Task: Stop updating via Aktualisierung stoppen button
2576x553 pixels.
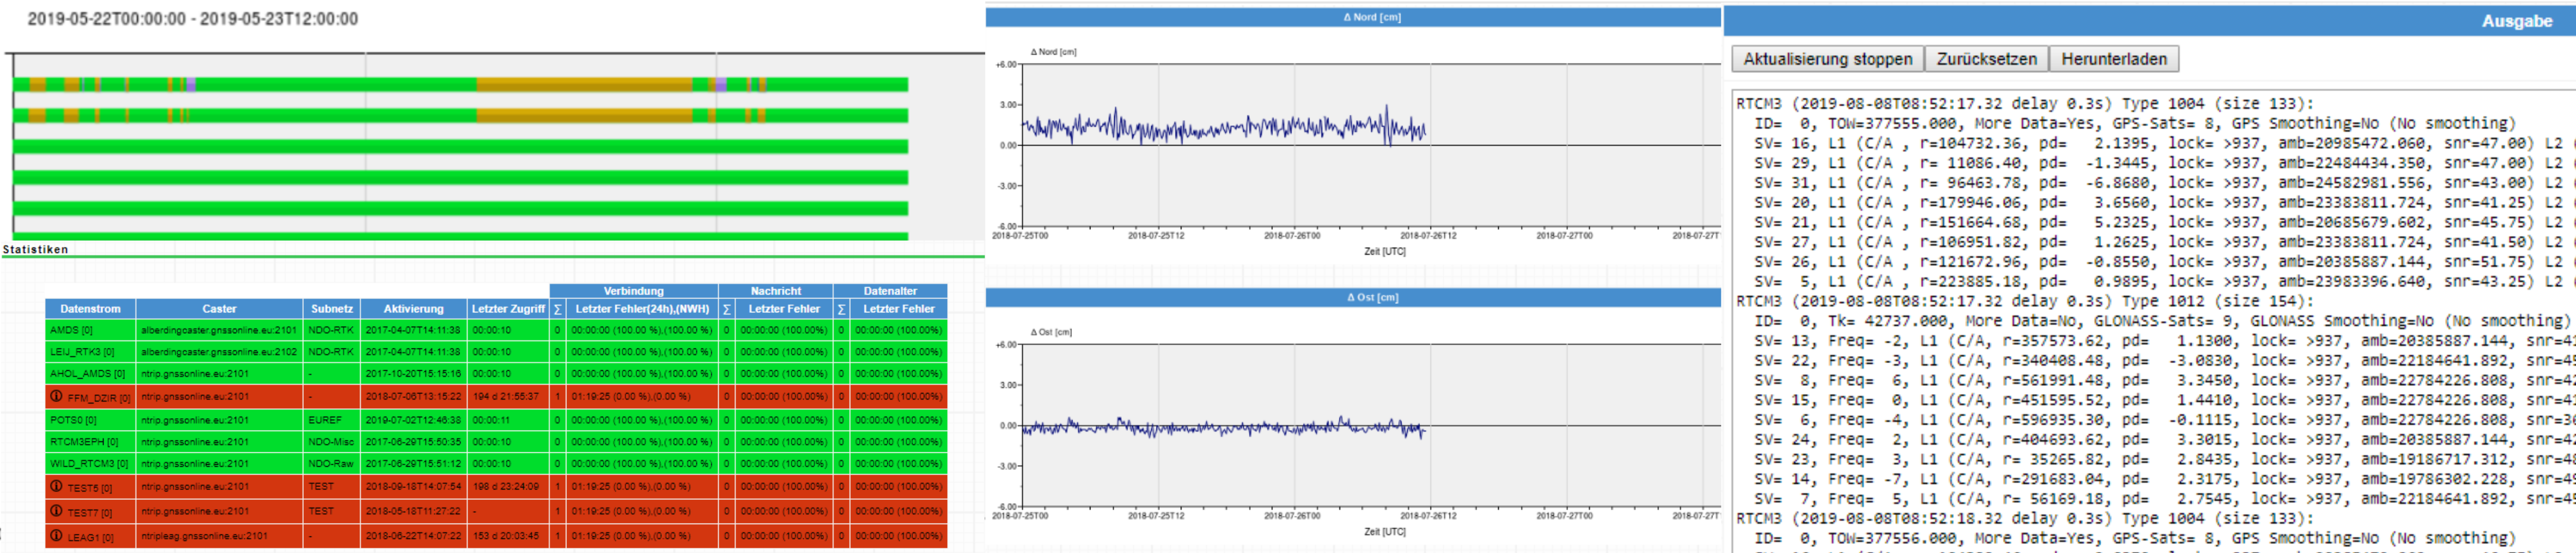Action: pos(1827,59)
